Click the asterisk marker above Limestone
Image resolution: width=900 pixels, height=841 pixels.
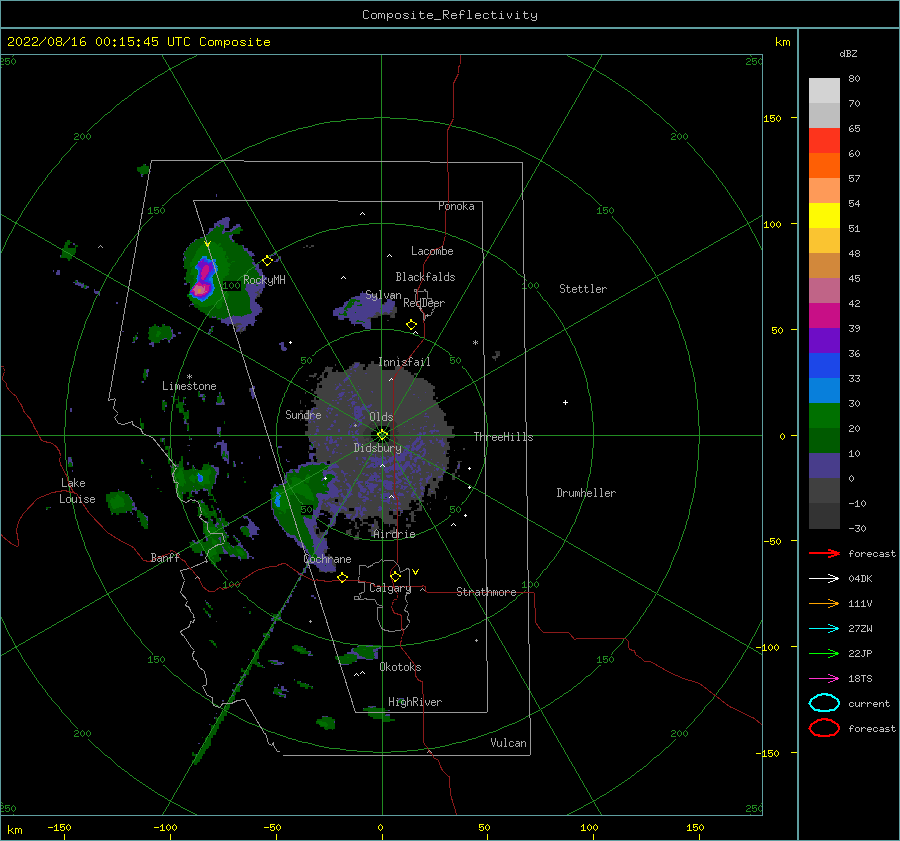tap(189, 377)
